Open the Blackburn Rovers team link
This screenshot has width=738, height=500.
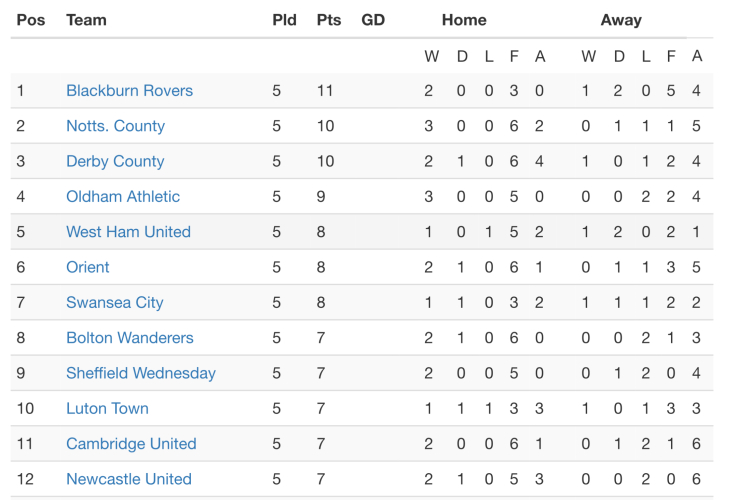[x=129, y=91]
